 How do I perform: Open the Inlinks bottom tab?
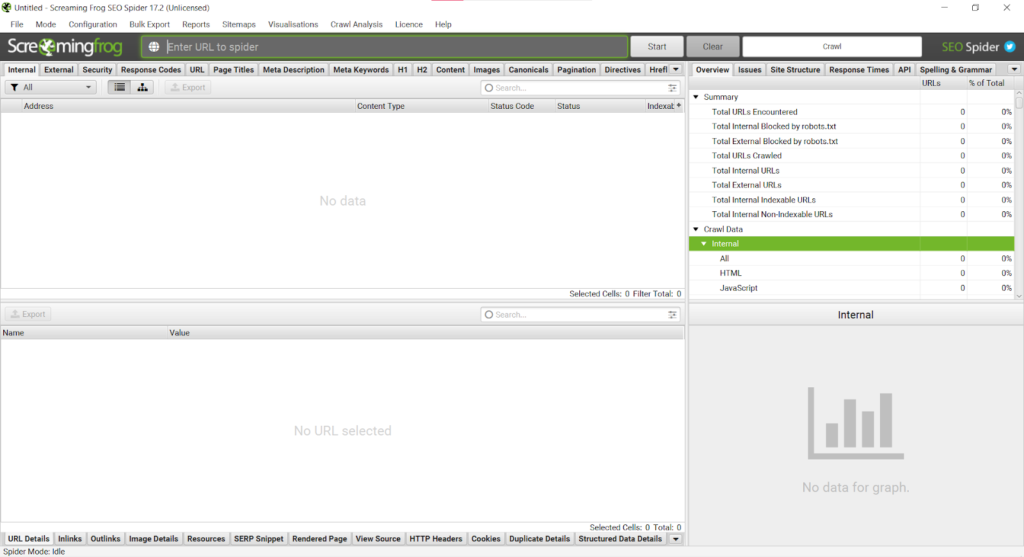pyautogui.click(x=70, y=539)
